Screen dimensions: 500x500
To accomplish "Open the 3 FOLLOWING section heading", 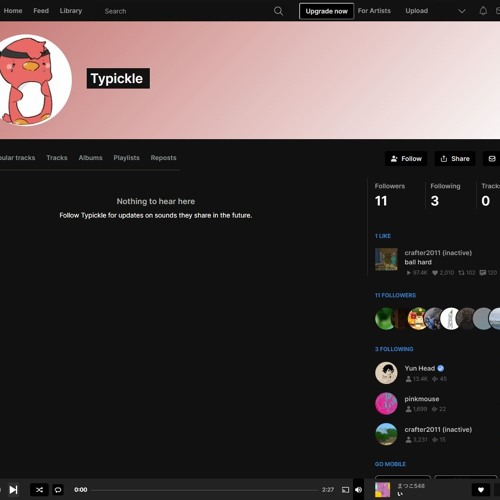I will click(394, 349).
